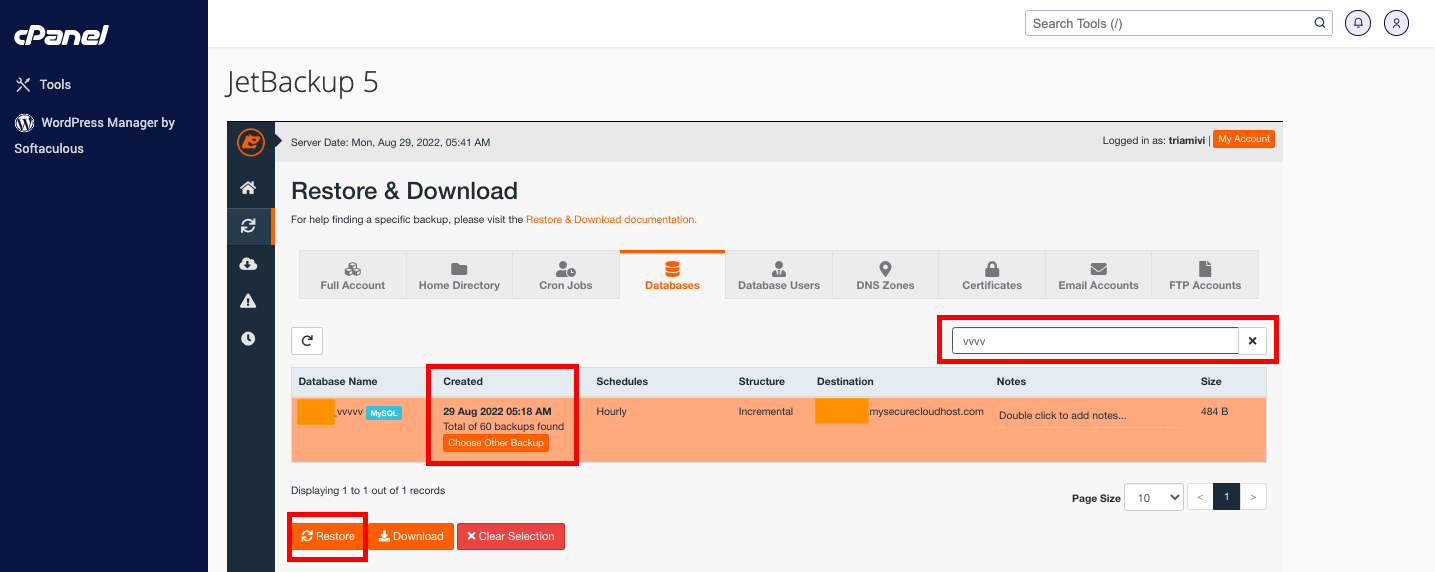Click the JetBackup home sidebar icon
The width and height of the screenshot is (1435, 572).
pyautogui.click(x=248, y=188)
